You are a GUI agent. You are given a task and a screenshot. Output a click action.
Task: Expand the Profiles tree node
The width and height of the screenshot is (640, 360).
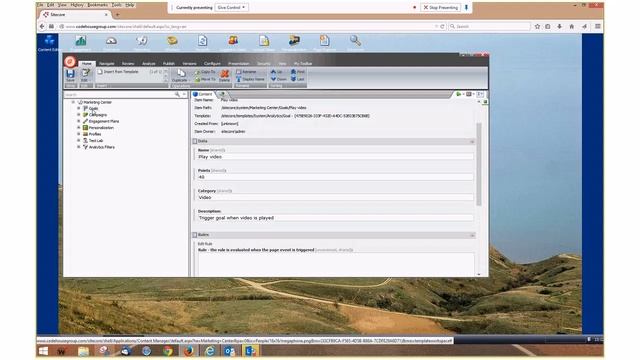pyautogui.click(x=79, y=134)
